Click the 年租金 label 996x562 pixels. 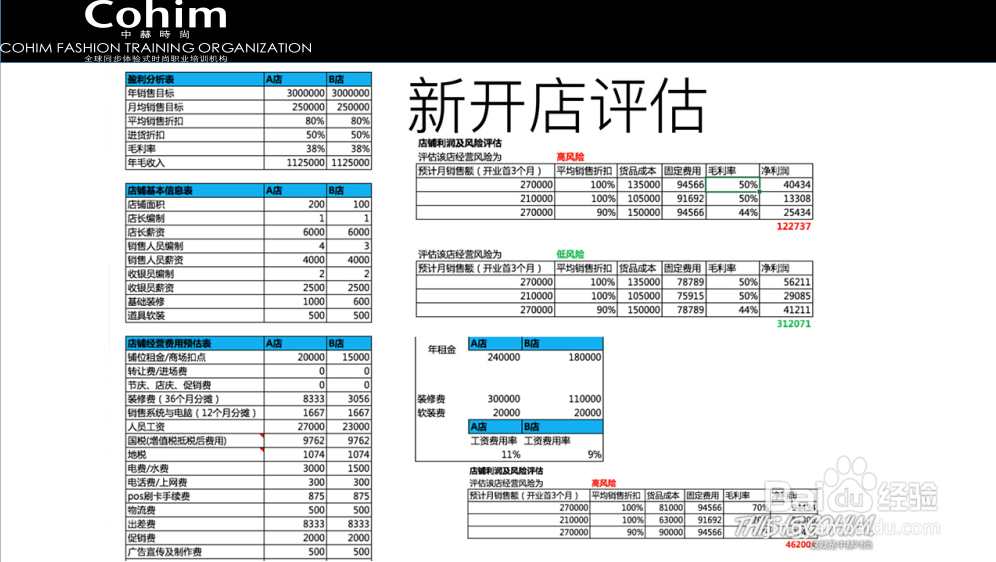point(441,350)
